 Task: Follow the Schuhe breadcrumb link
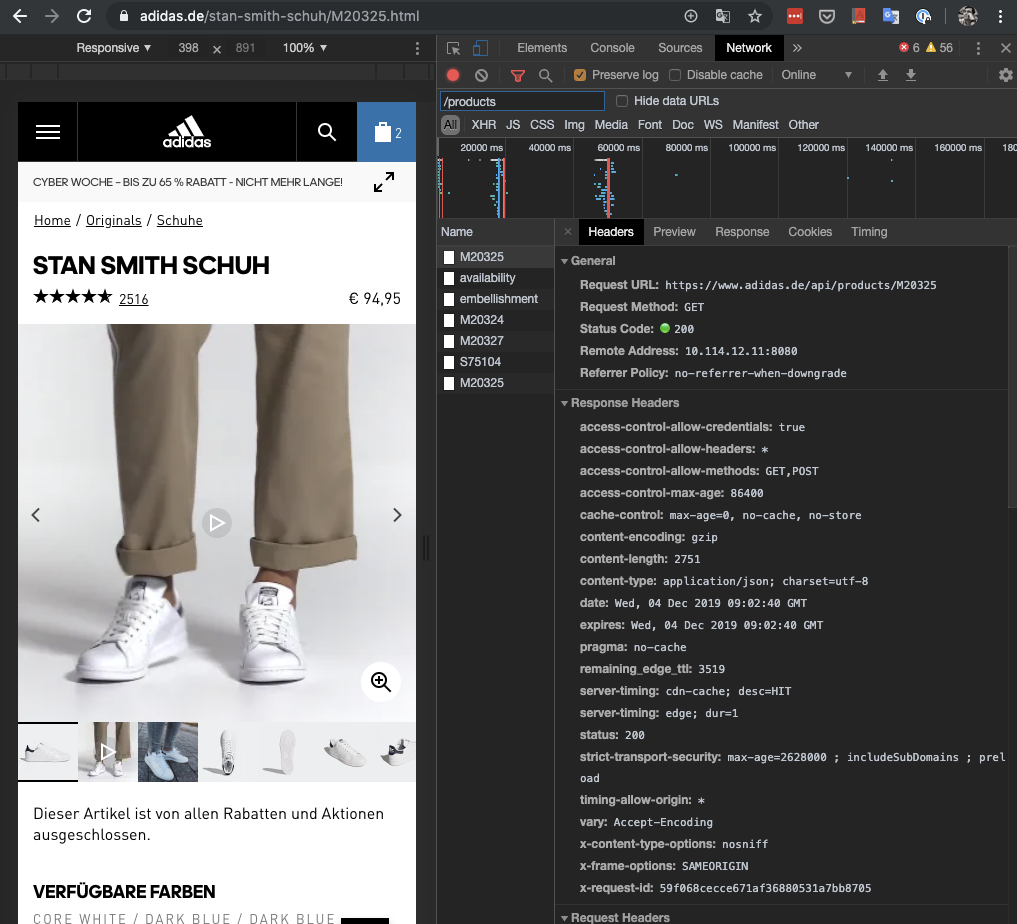180,220
